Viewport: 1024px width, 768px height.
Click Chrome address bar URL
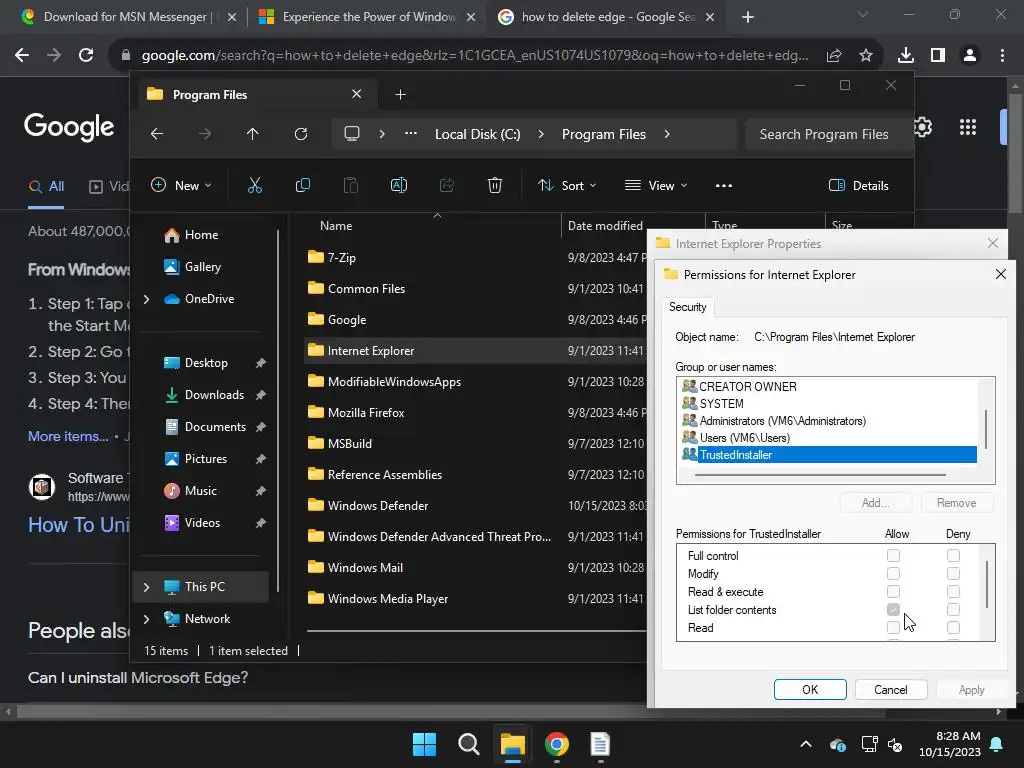click(475, 56)
